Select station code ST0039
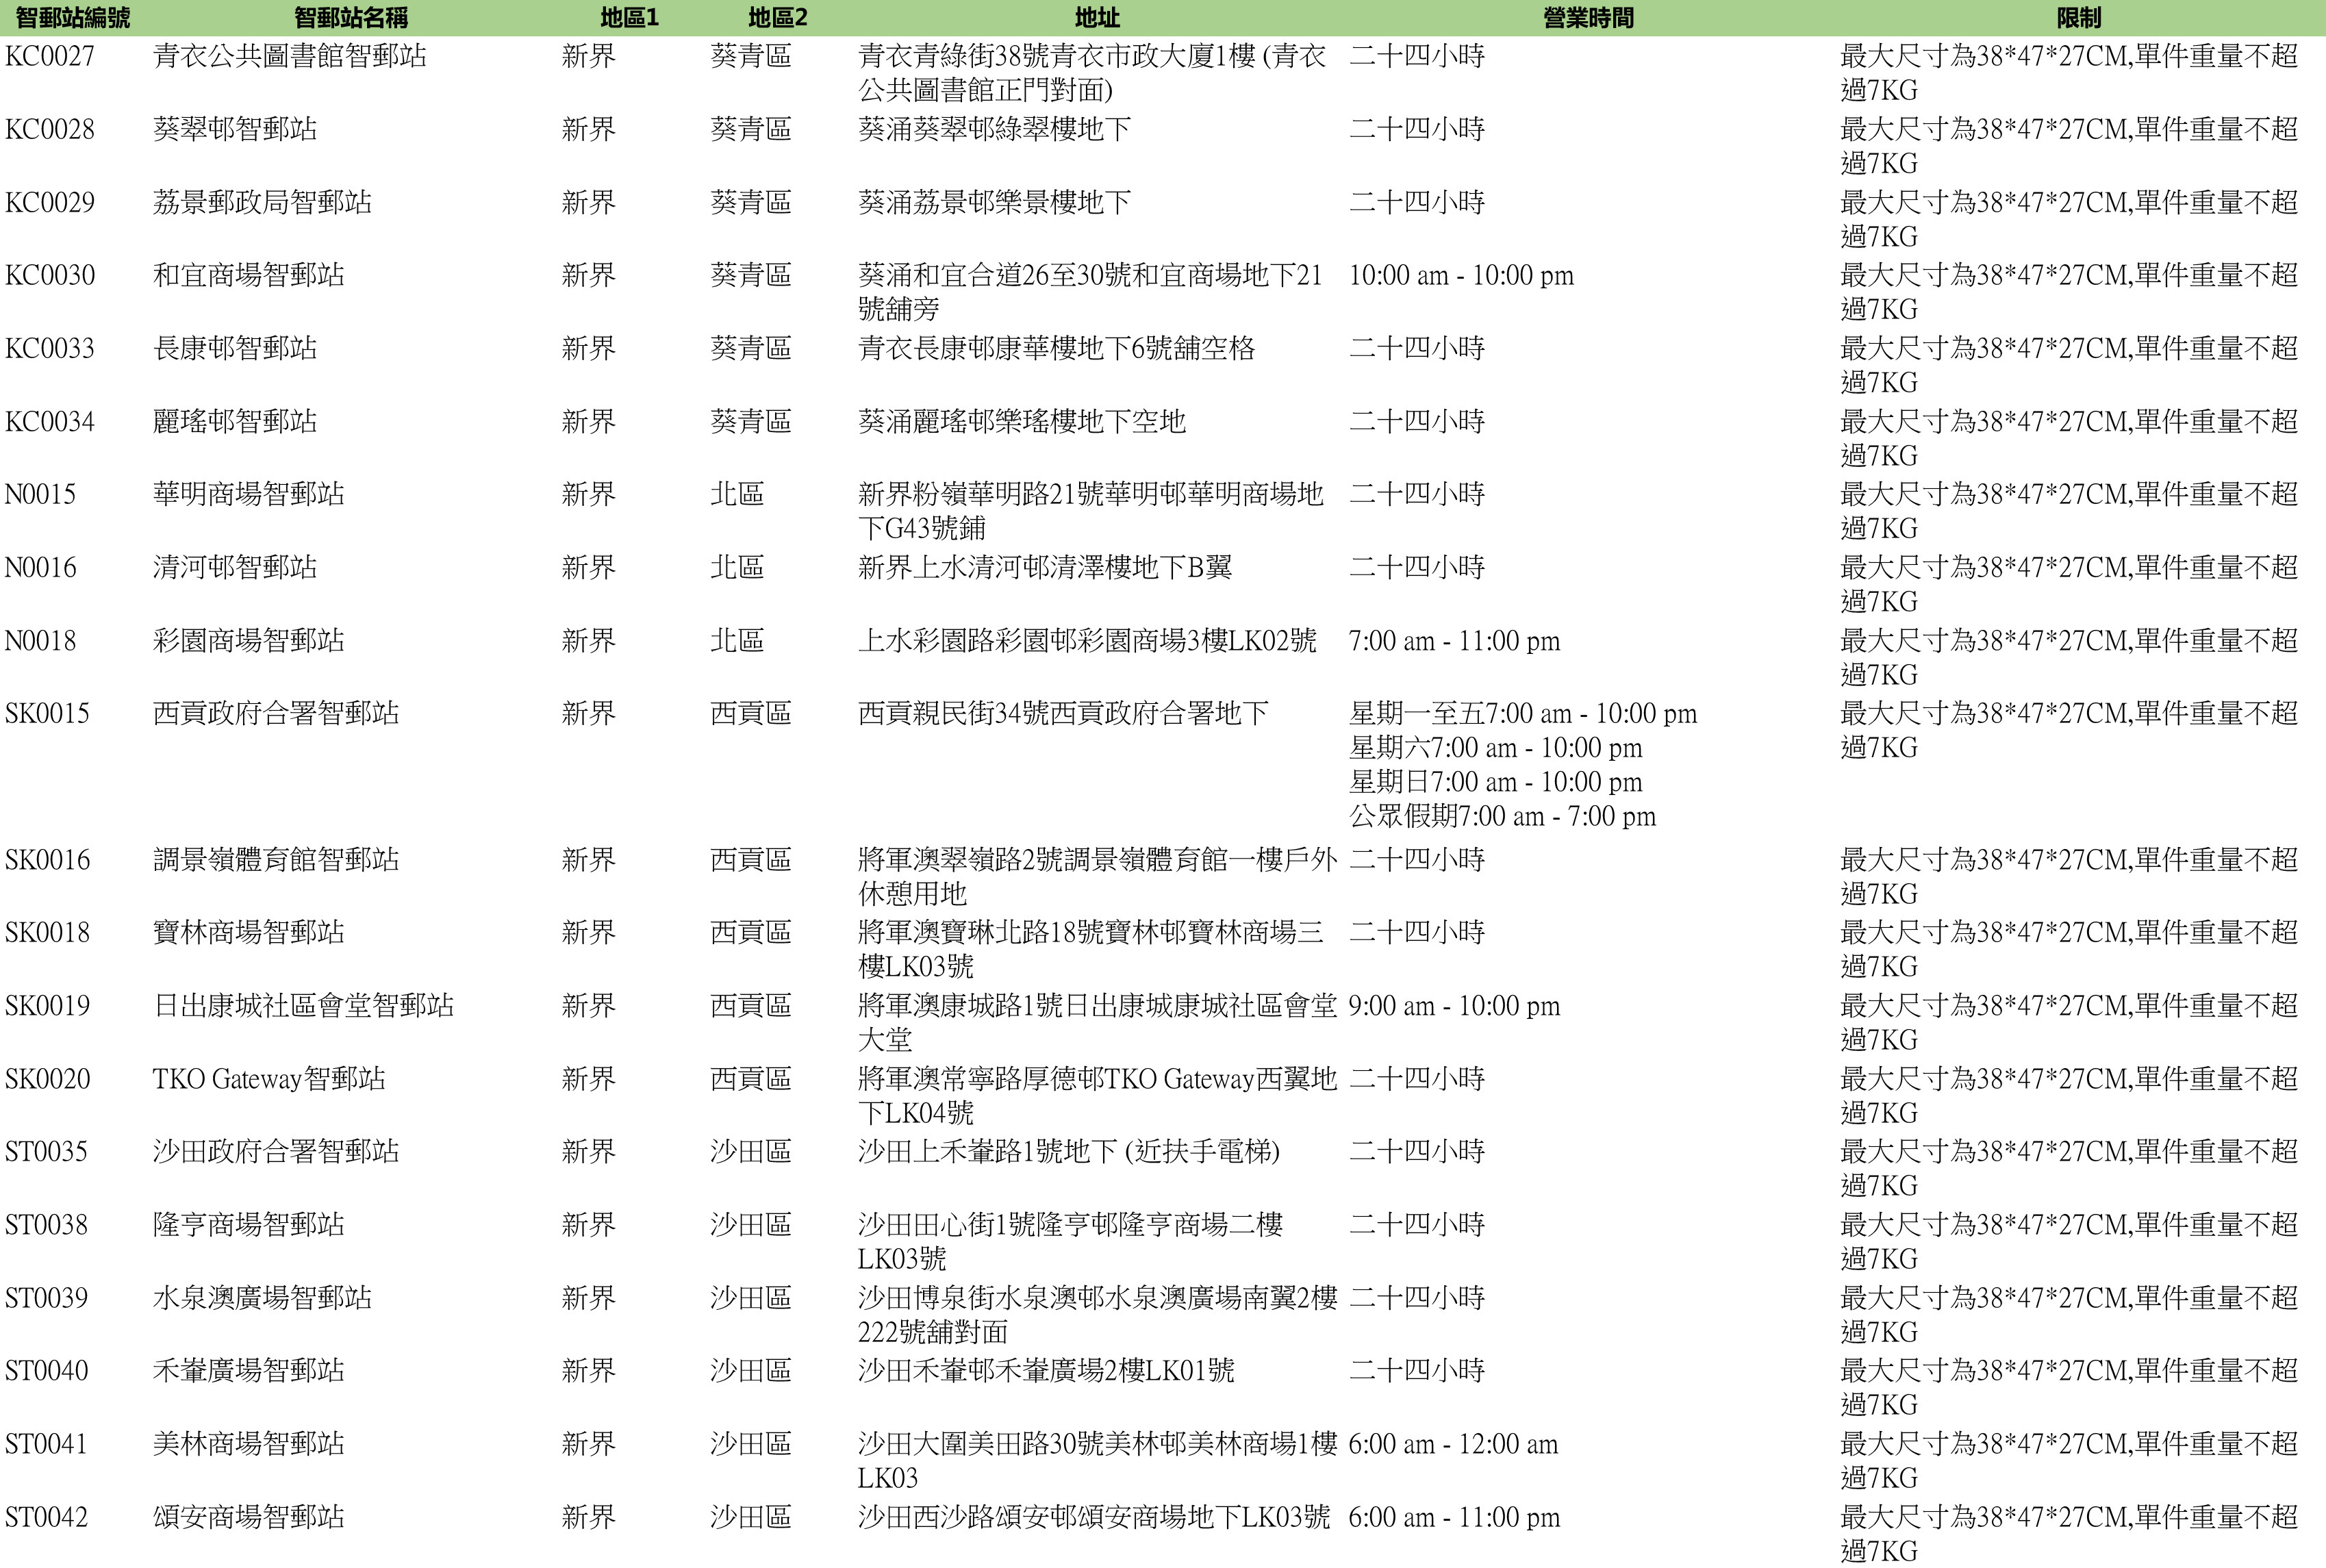 46,1297
